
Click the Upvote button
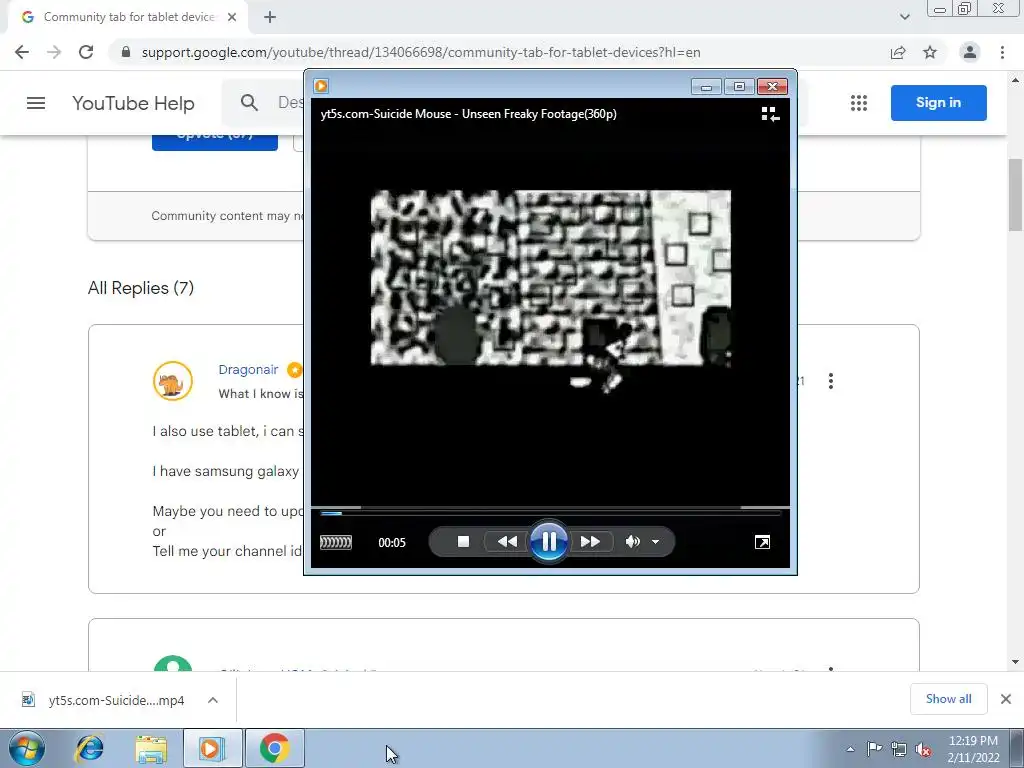pyautogui.click(x=215, y=141)
